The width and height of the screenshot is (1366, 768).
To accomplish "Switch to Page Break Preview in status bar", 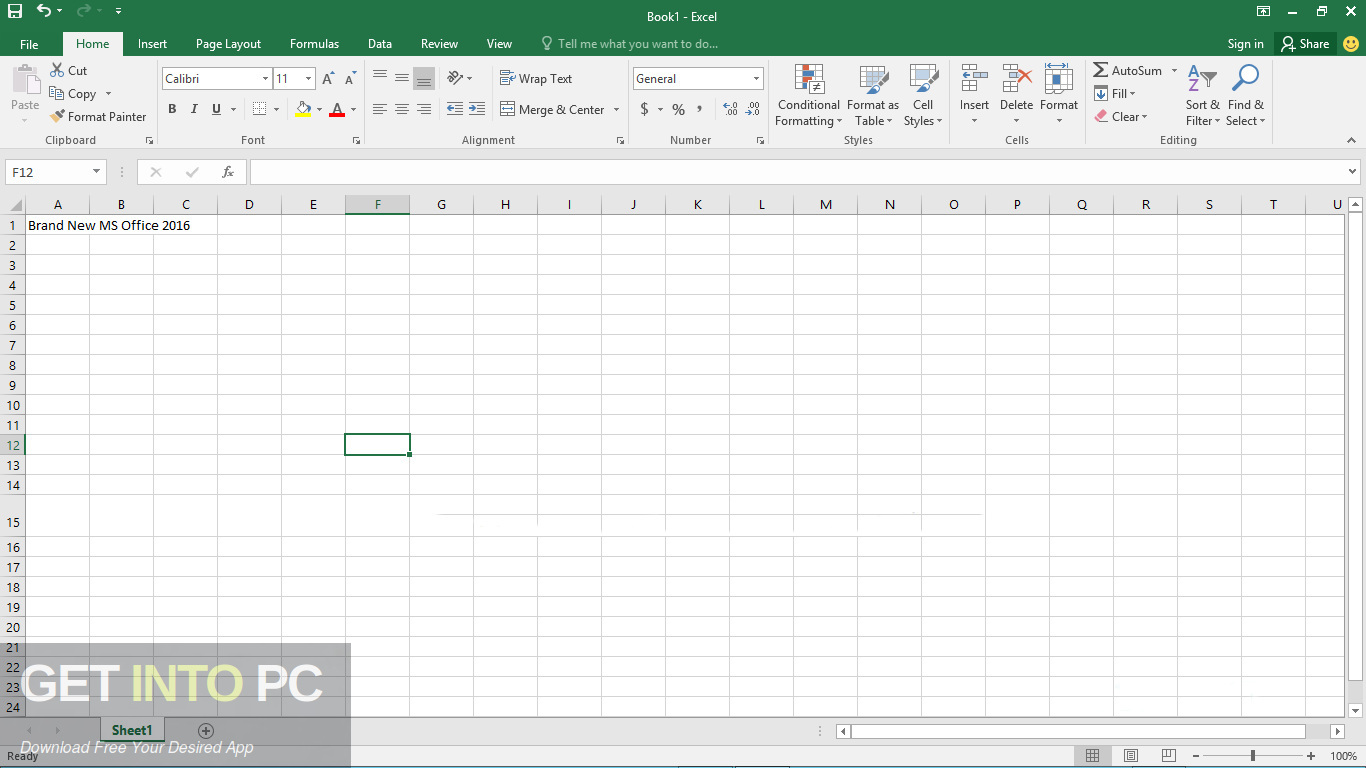I will (1168, 756).
